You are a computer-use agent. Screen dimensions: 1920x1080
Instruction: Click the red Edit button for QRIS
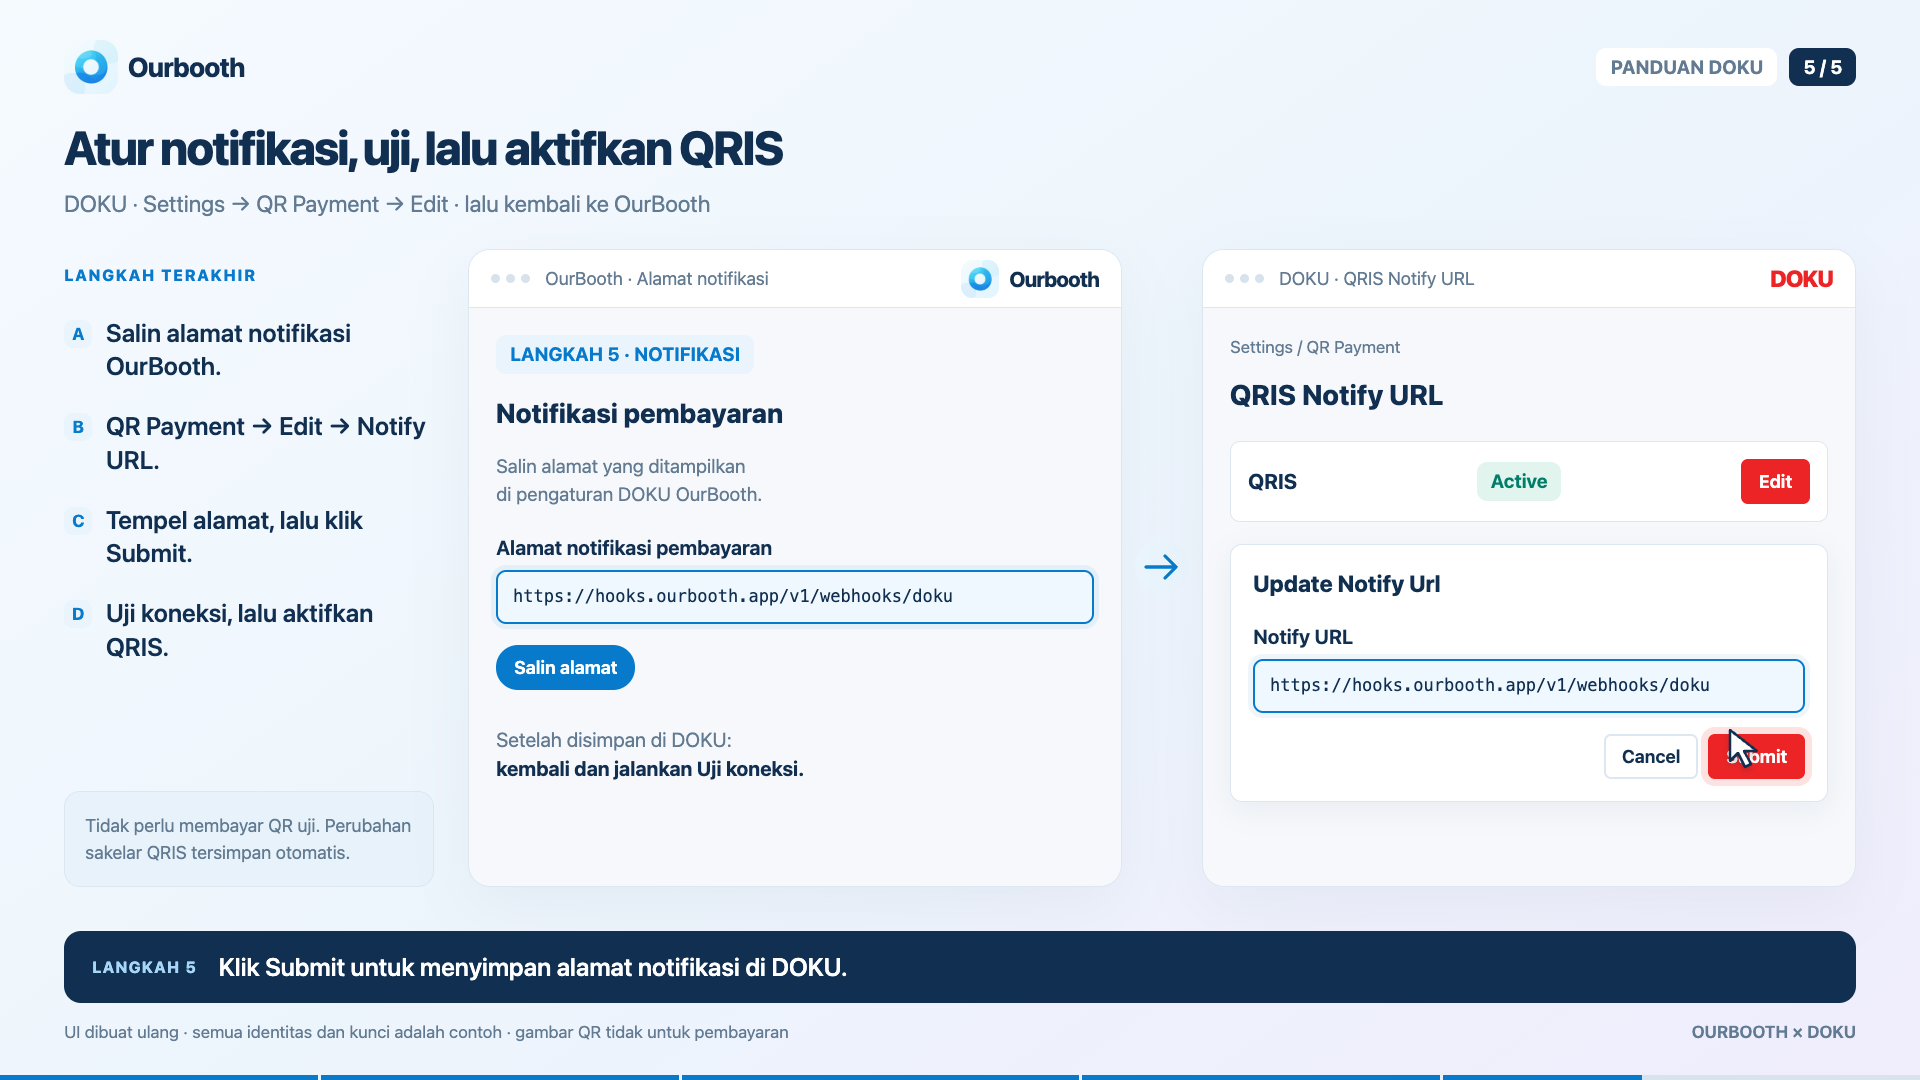[1775, 482]
